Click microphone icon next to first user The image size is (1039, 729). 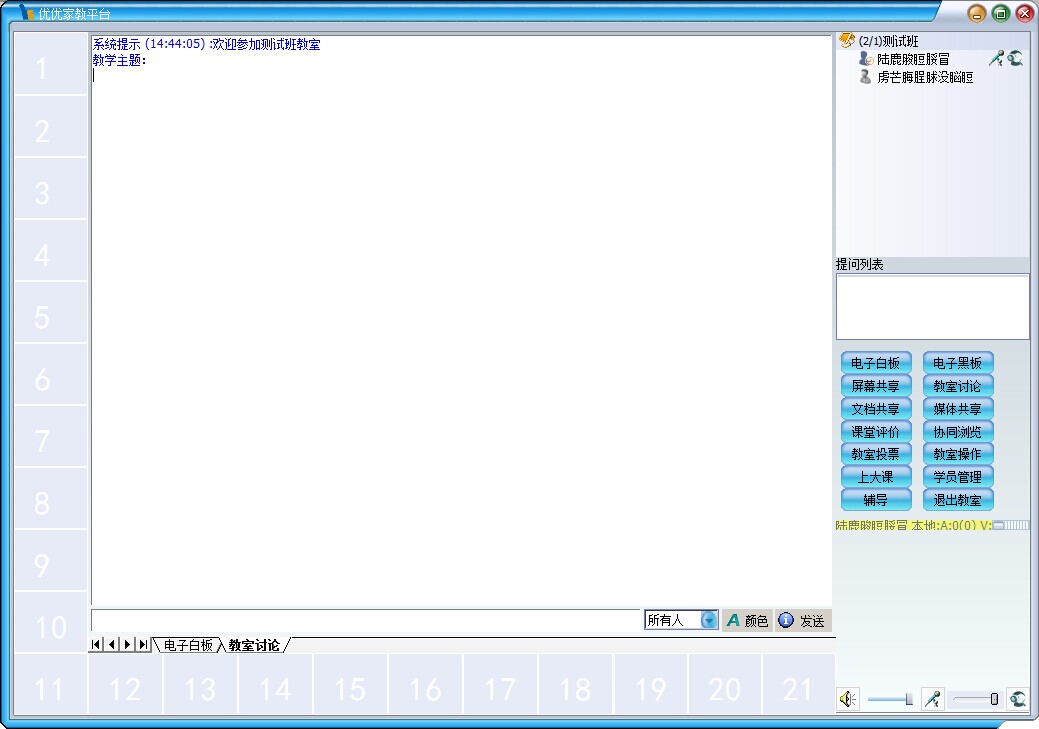tap(996, 59)
